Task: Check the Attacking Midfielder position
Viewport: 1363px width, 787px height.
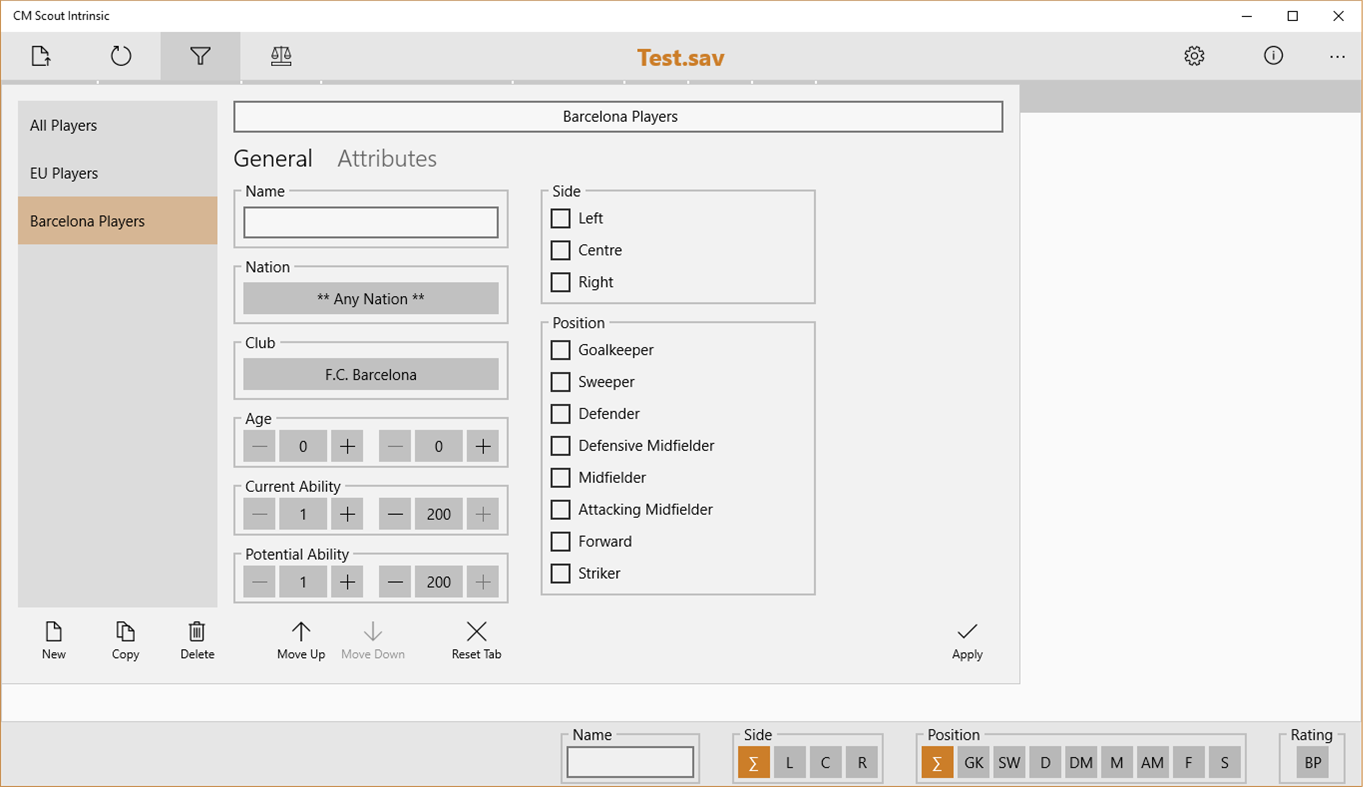Action: [x=561, y=510]
